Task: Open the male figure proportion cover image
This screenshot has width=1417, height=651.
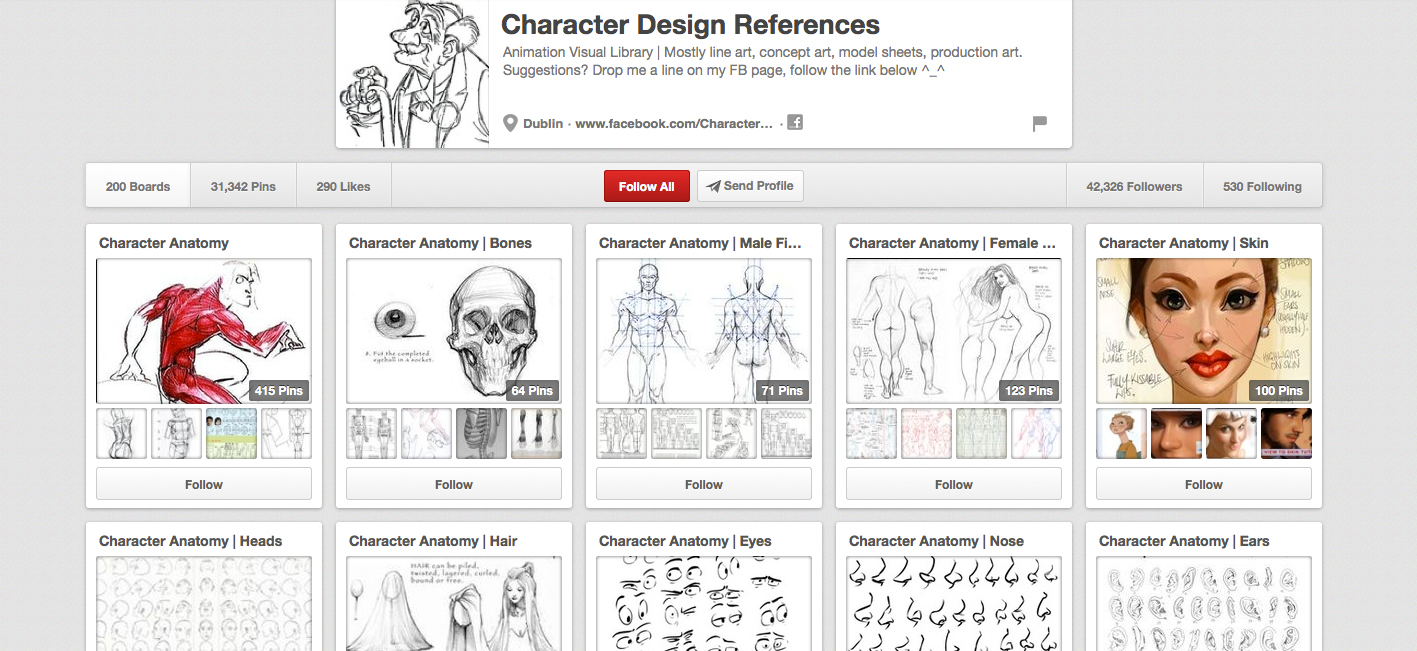Action: [704, 331]
